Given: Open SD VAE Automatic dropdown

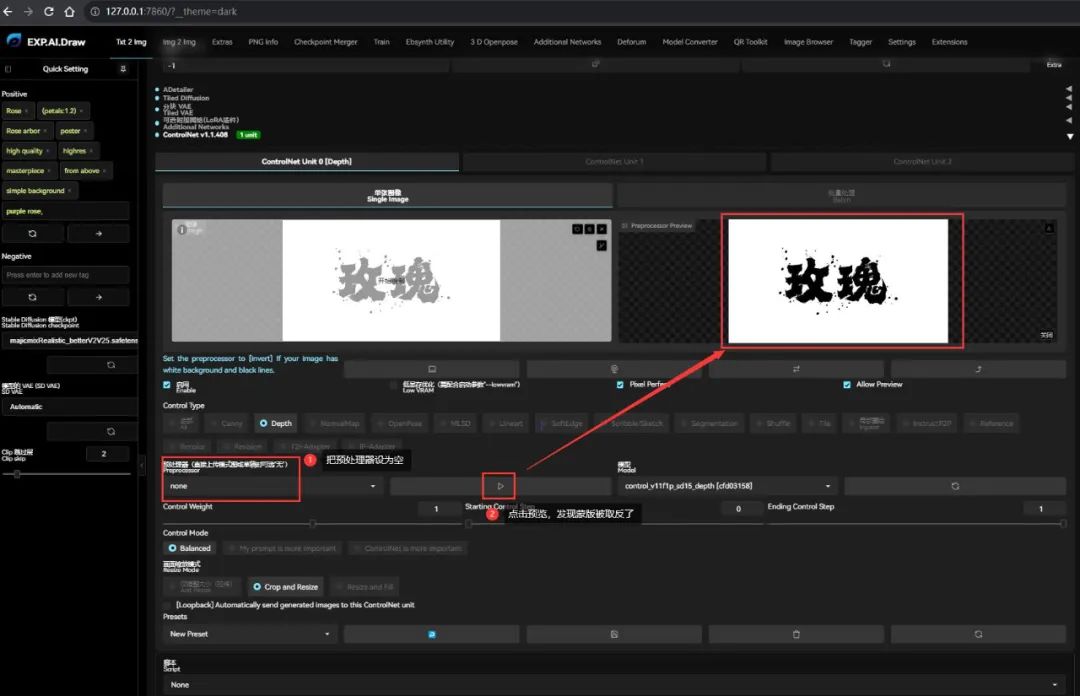Looking at the screenshot, I should (70, 407).
